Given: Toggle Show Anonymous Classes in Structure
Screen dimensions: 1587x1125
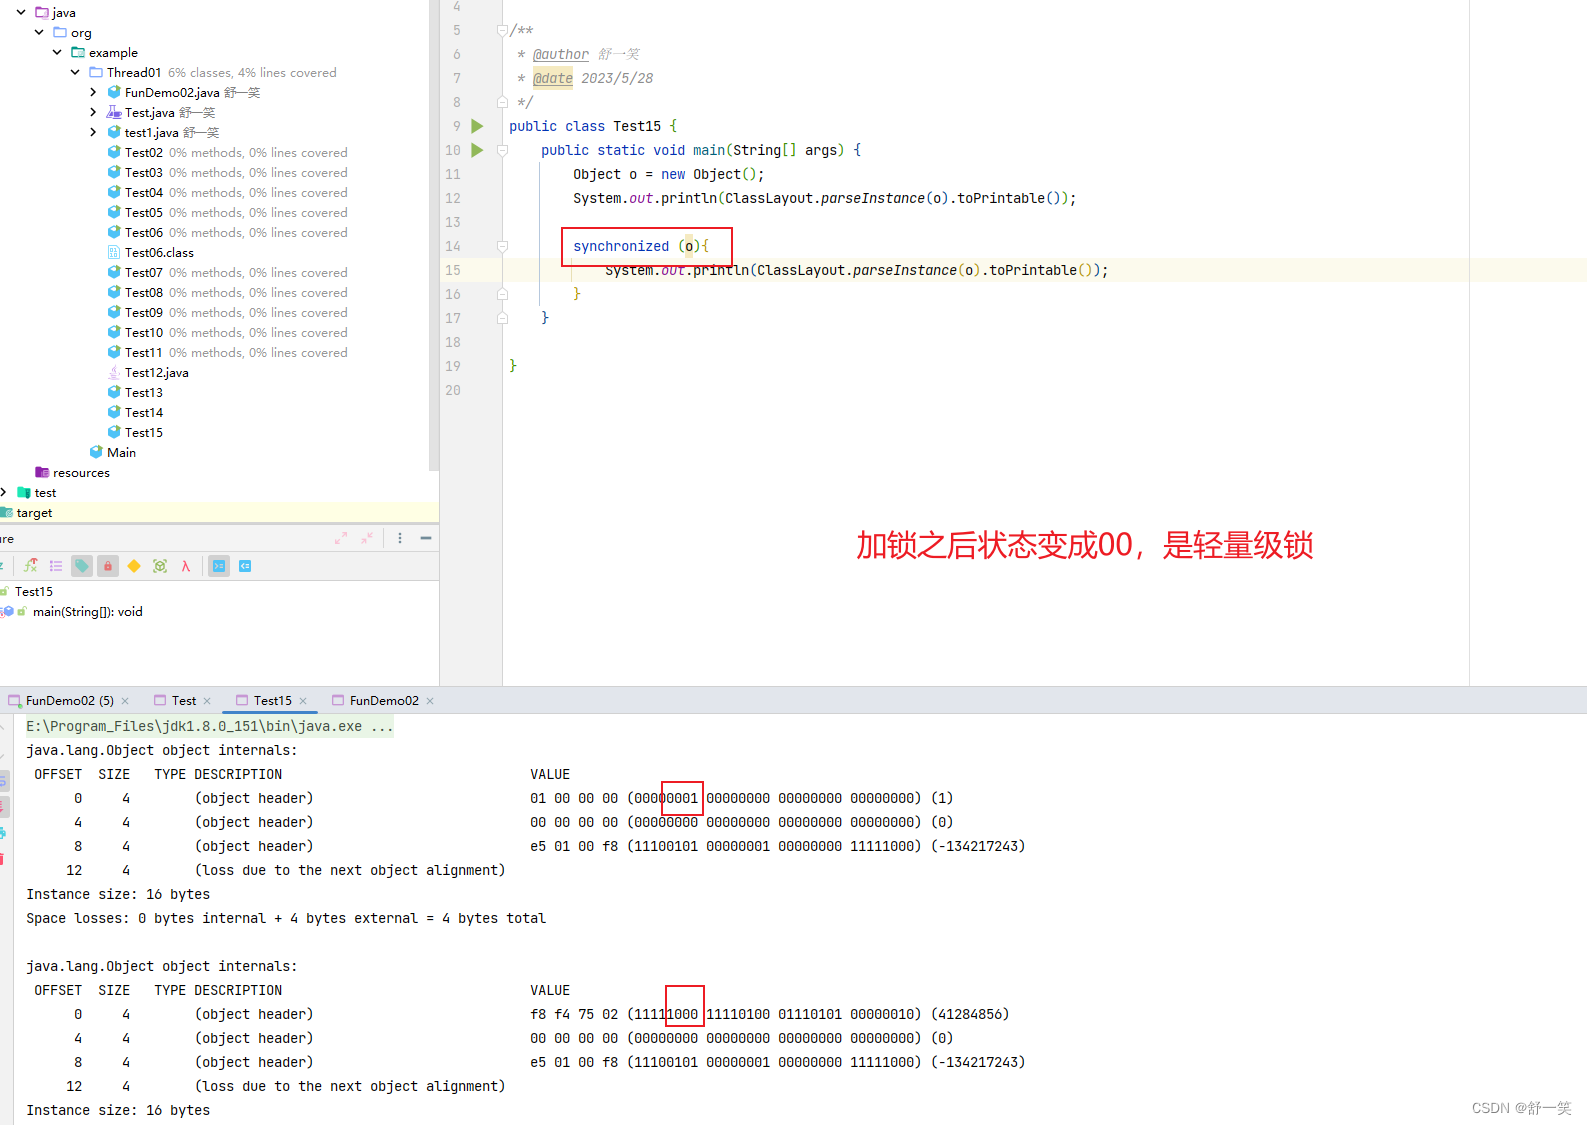Looking at the screenshot, I should coord(160,566).
